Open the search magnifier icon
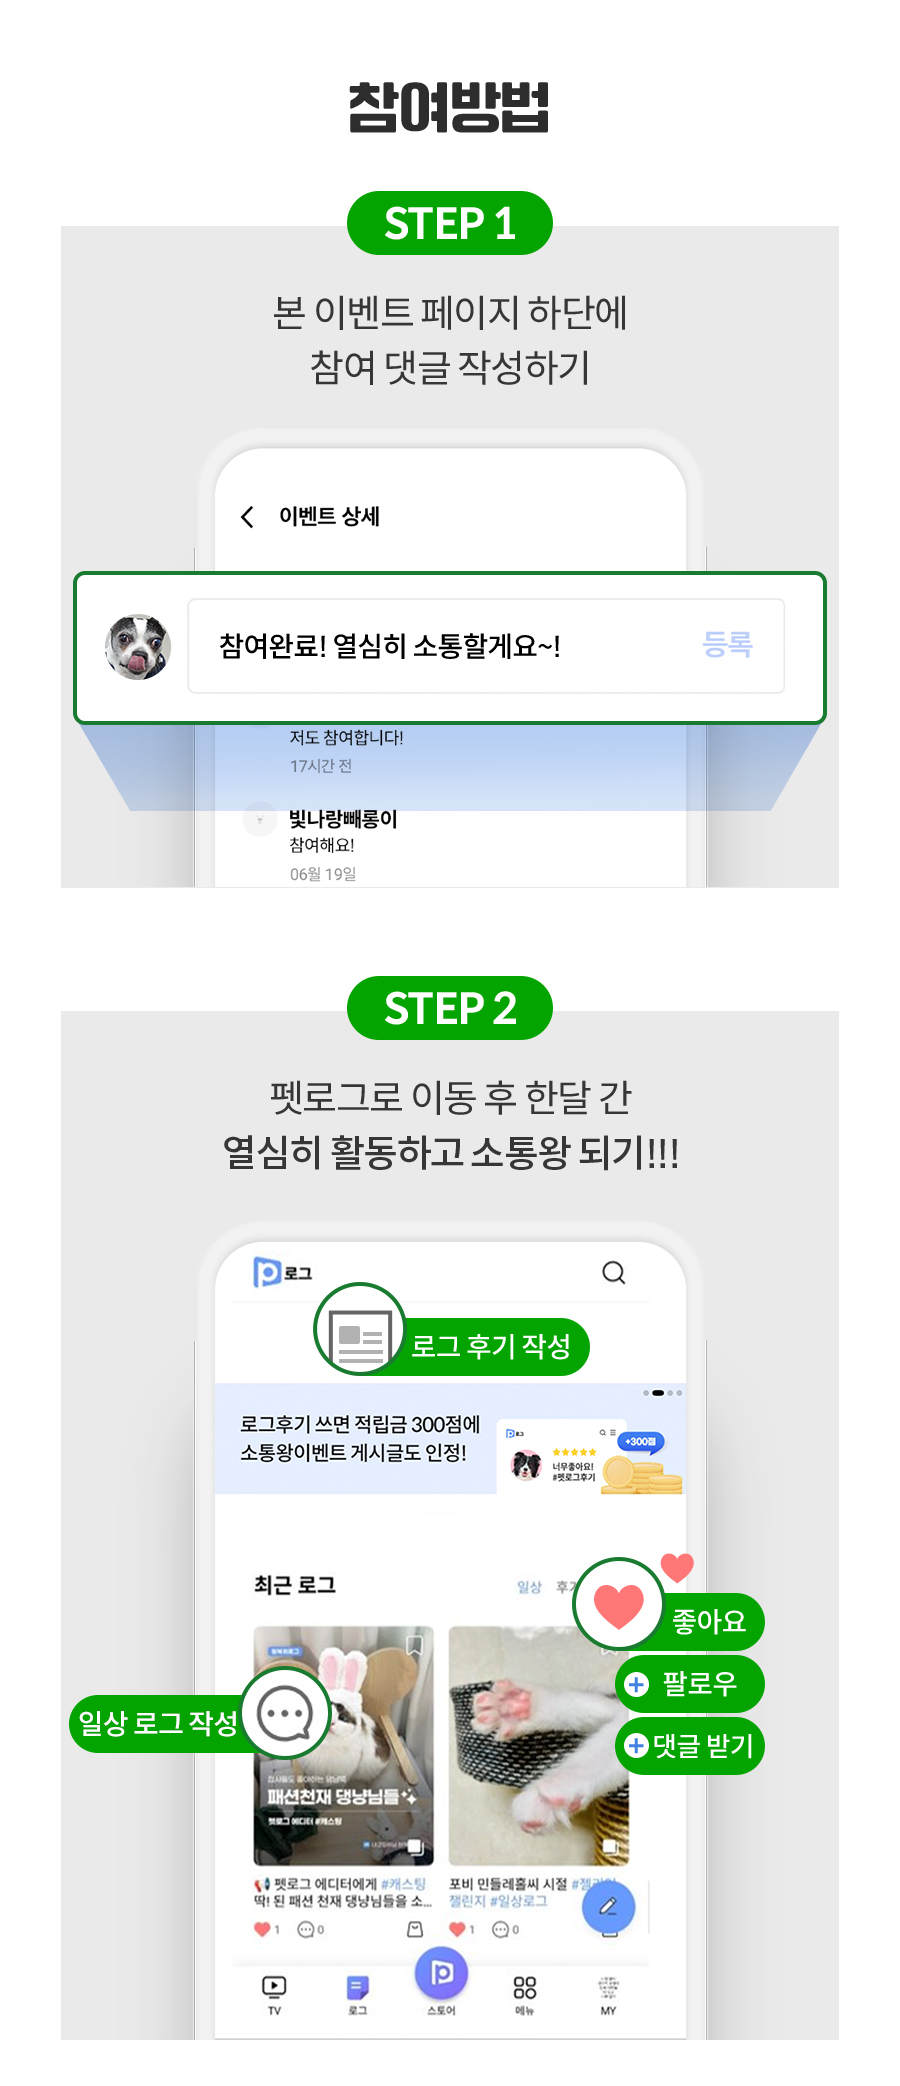The height and width of the screenshot is (2086, 900). pyautogui.click(x=614, y=1273)
